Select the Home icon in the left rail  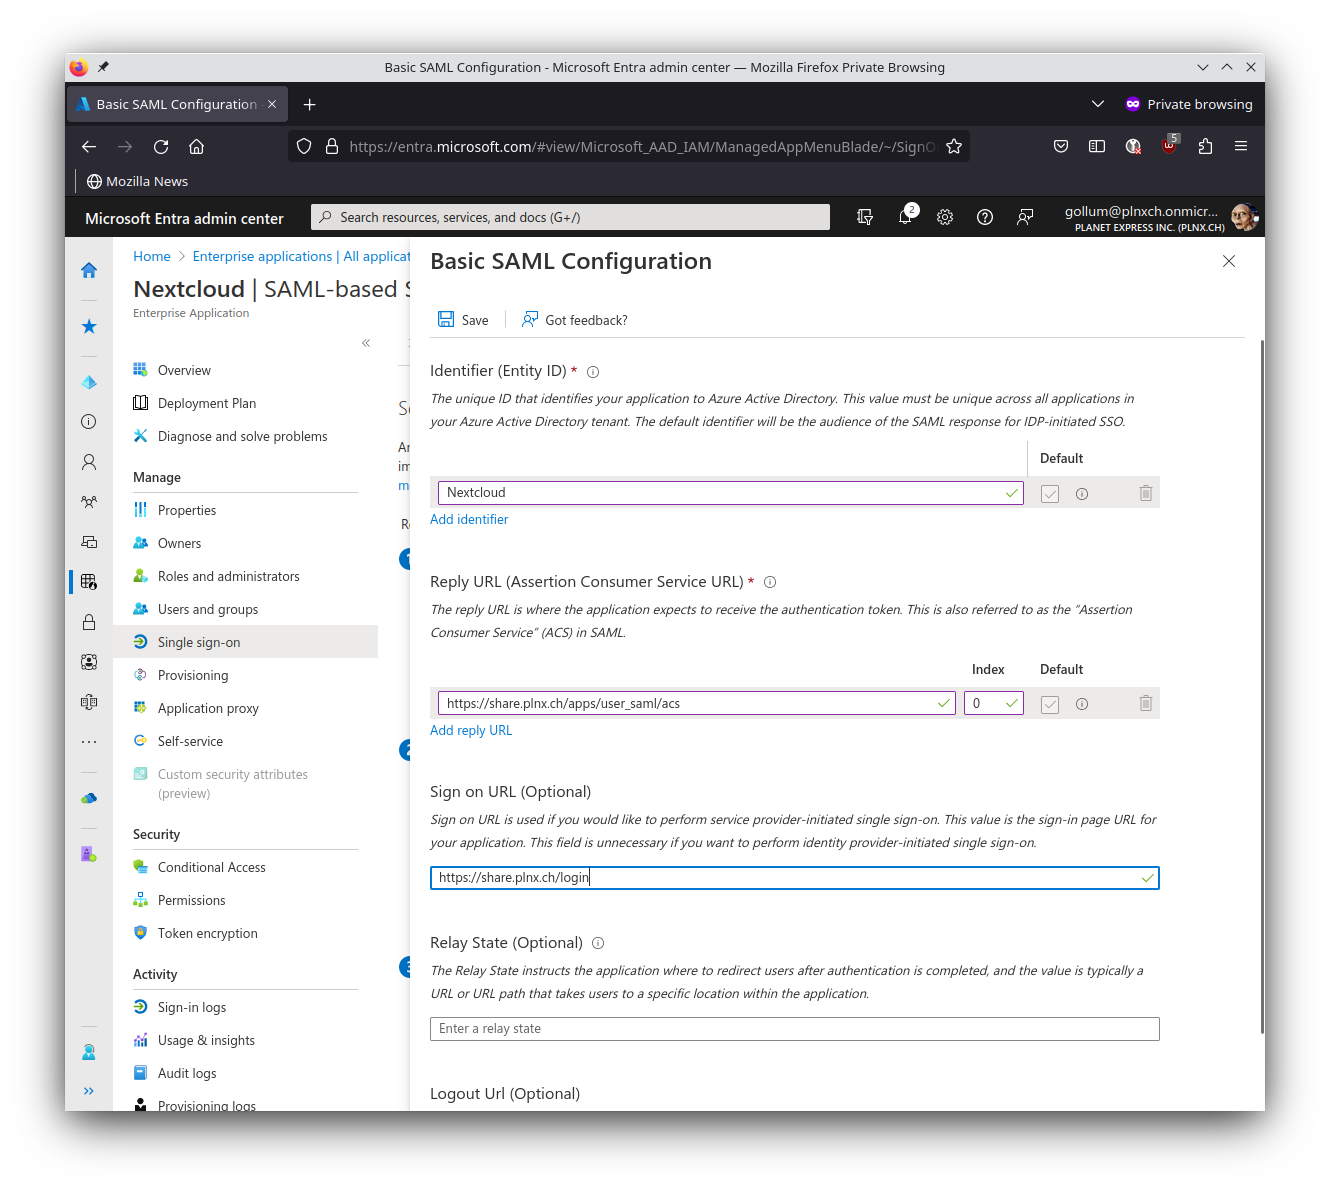coord(88,270)
